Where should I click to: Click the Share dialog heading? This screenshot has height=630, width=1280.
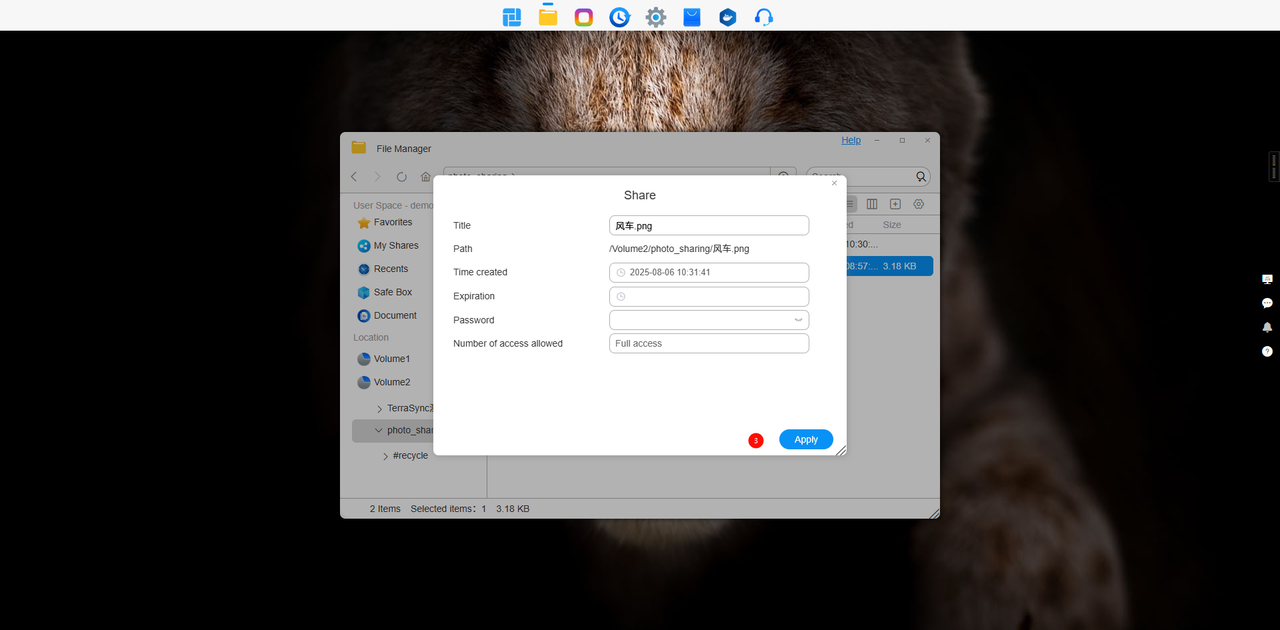point(640,195)
